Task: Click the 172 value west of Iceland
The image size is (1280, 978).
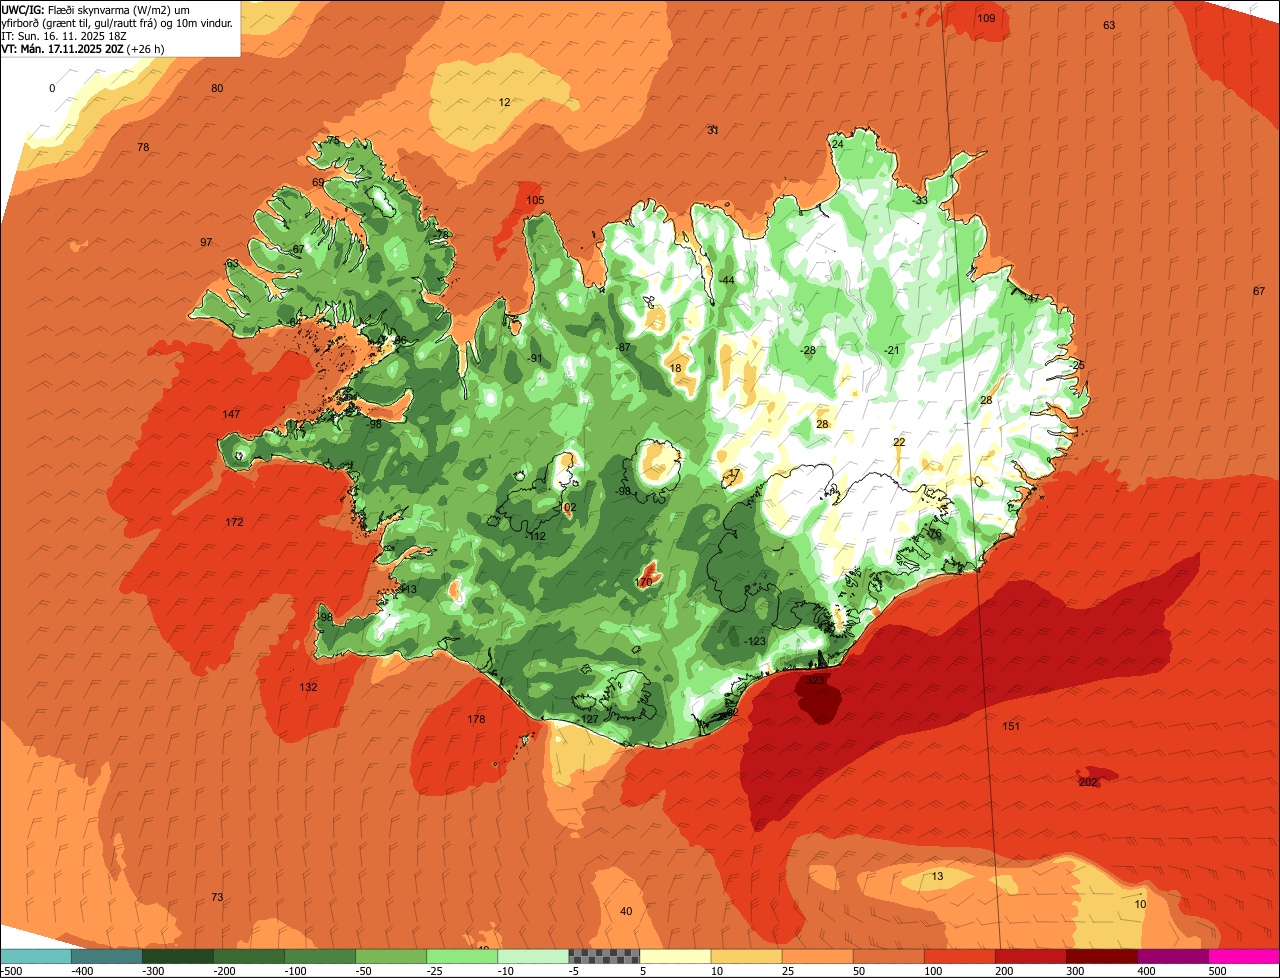Action: (234, 522)
